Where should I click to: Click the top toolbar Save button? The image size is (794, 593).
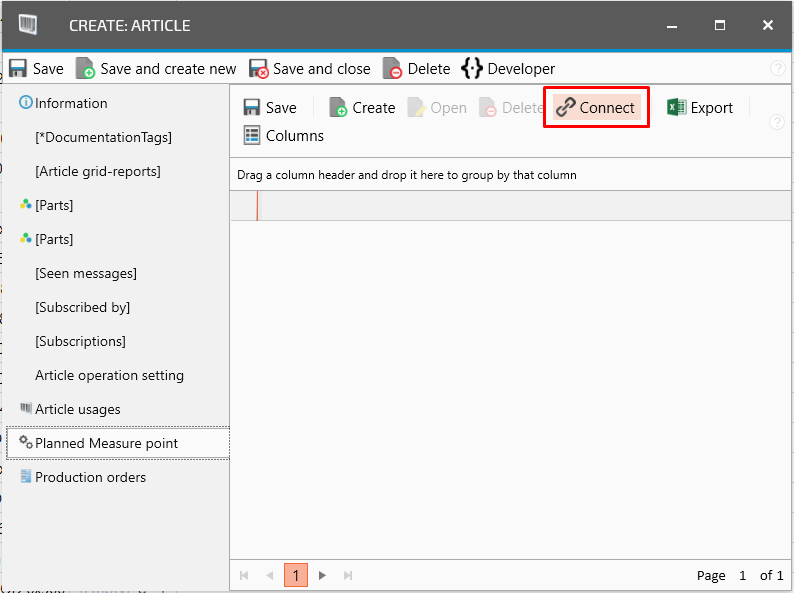point(36,69)
